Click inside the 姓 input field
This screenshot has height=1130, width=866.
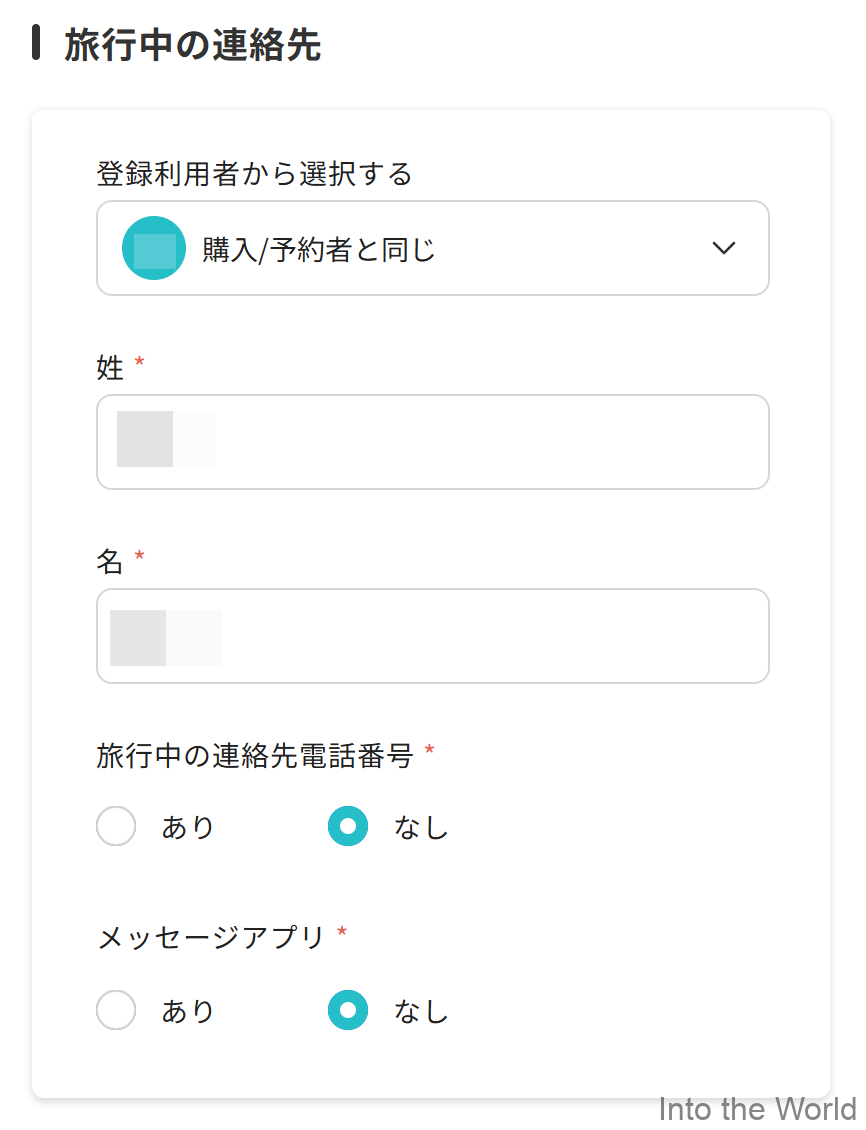[432, 441]
